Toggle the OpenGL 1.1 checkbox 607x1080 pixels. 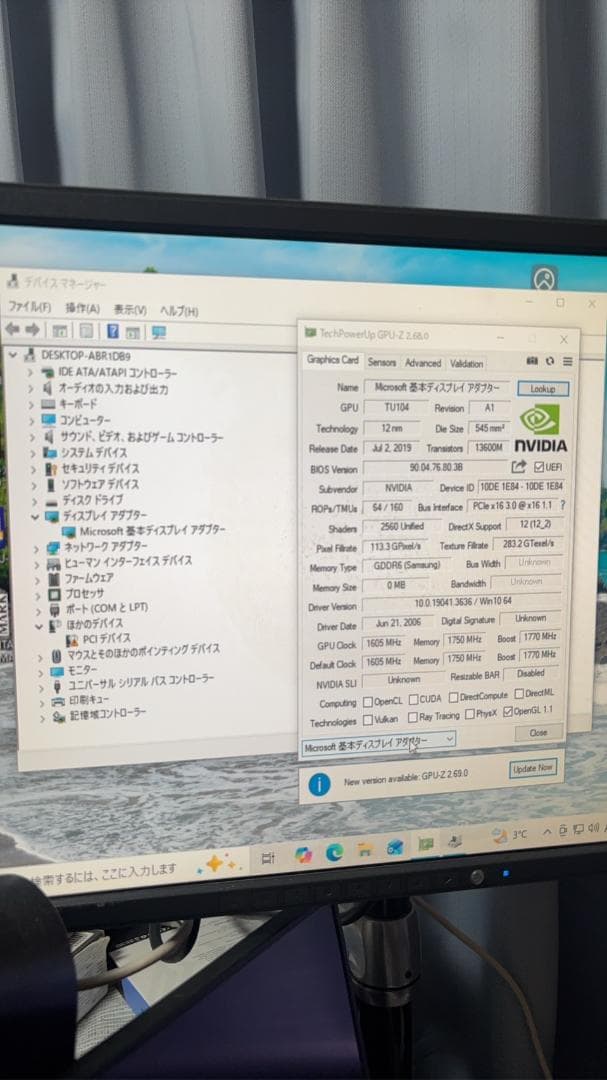click(x=507, y=712)
